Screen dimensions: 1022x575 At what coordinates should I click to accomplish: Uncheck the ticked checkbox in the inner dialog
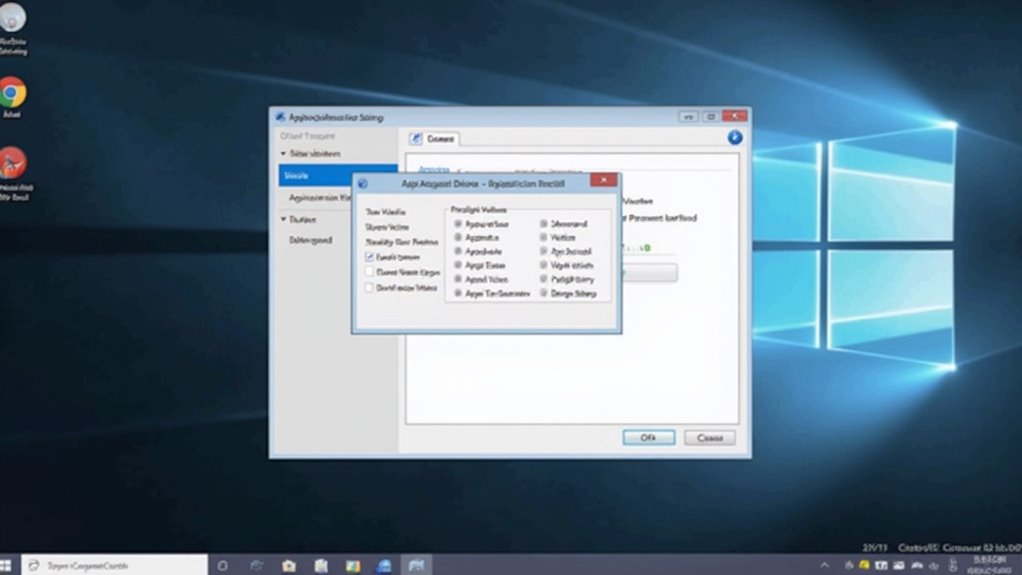369,257
